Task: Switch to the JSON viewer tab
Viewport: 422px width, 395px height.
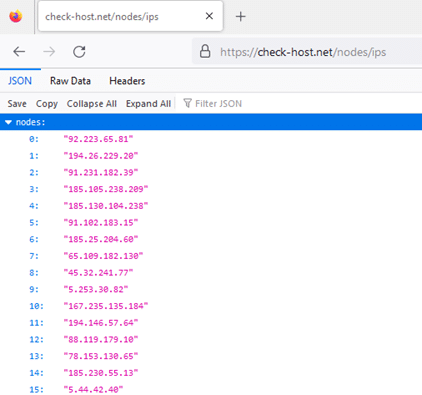Action: pyautogui.click(x=20, y=81)
